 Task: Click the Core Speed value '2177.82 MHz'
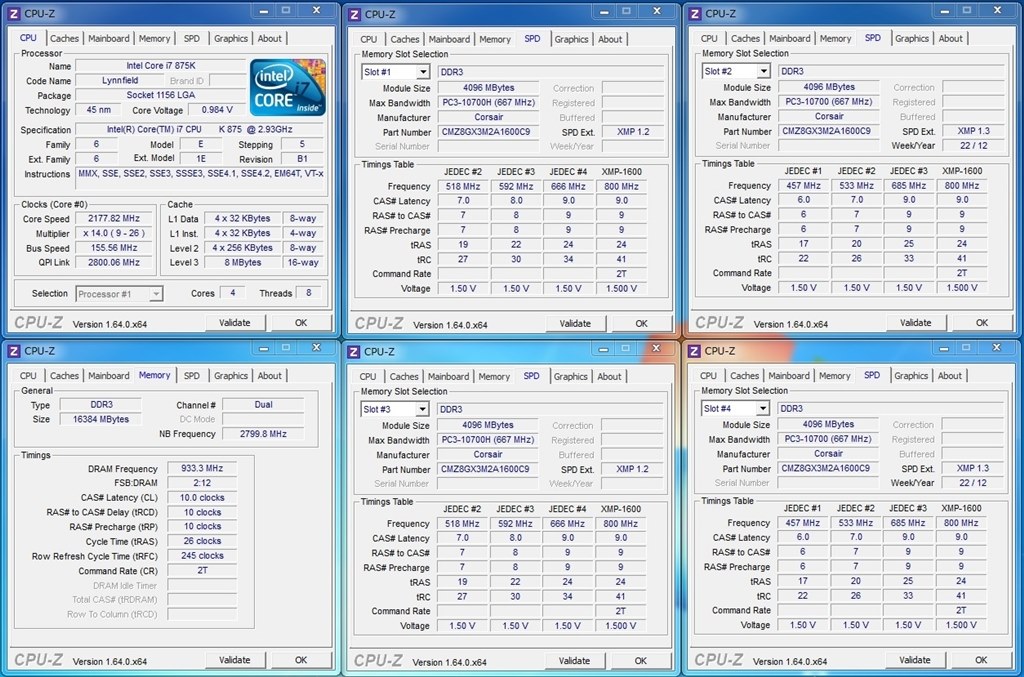point(114,219)
